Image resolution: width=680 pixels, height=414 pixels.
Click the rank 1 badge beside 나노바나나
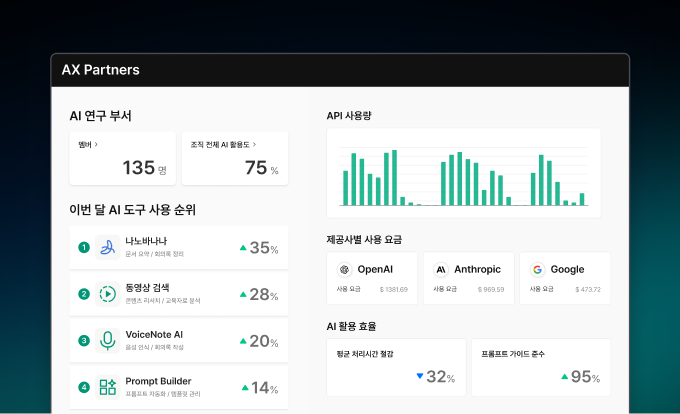point(84,247)
